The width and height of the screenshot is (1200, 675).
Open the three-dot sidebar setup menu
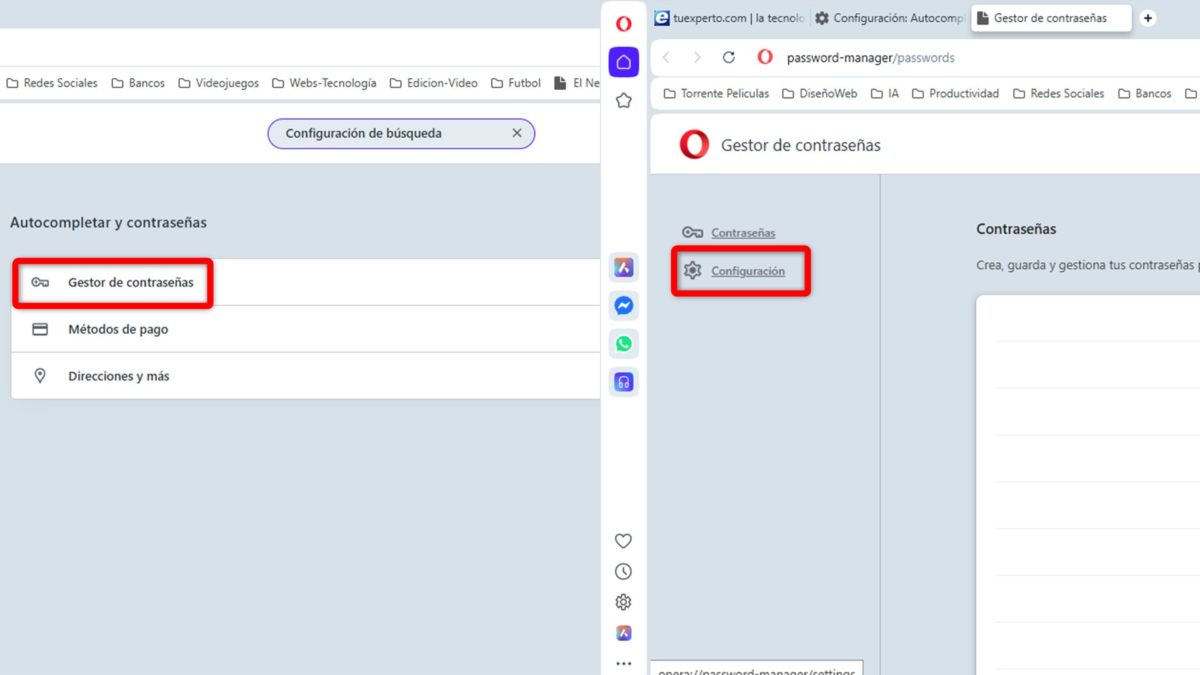(x=623, y=663)
